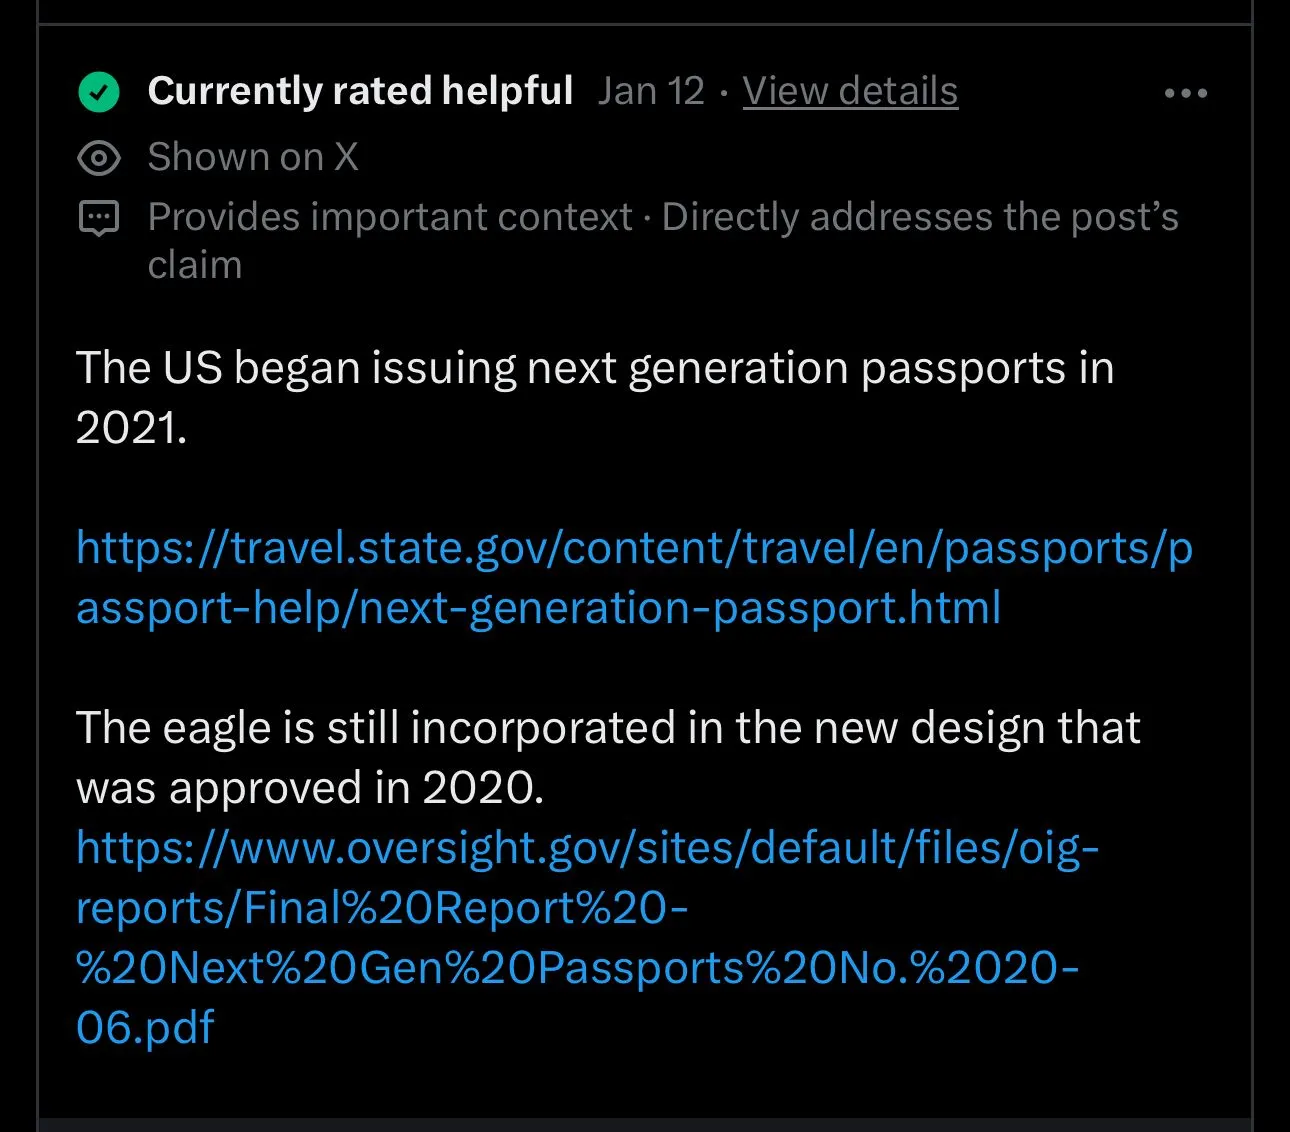The image size is (1290, 1132).
Task: Click the '06.pdf' ending of the report link
Action: pyautogui.click(x=145, y=1027)
